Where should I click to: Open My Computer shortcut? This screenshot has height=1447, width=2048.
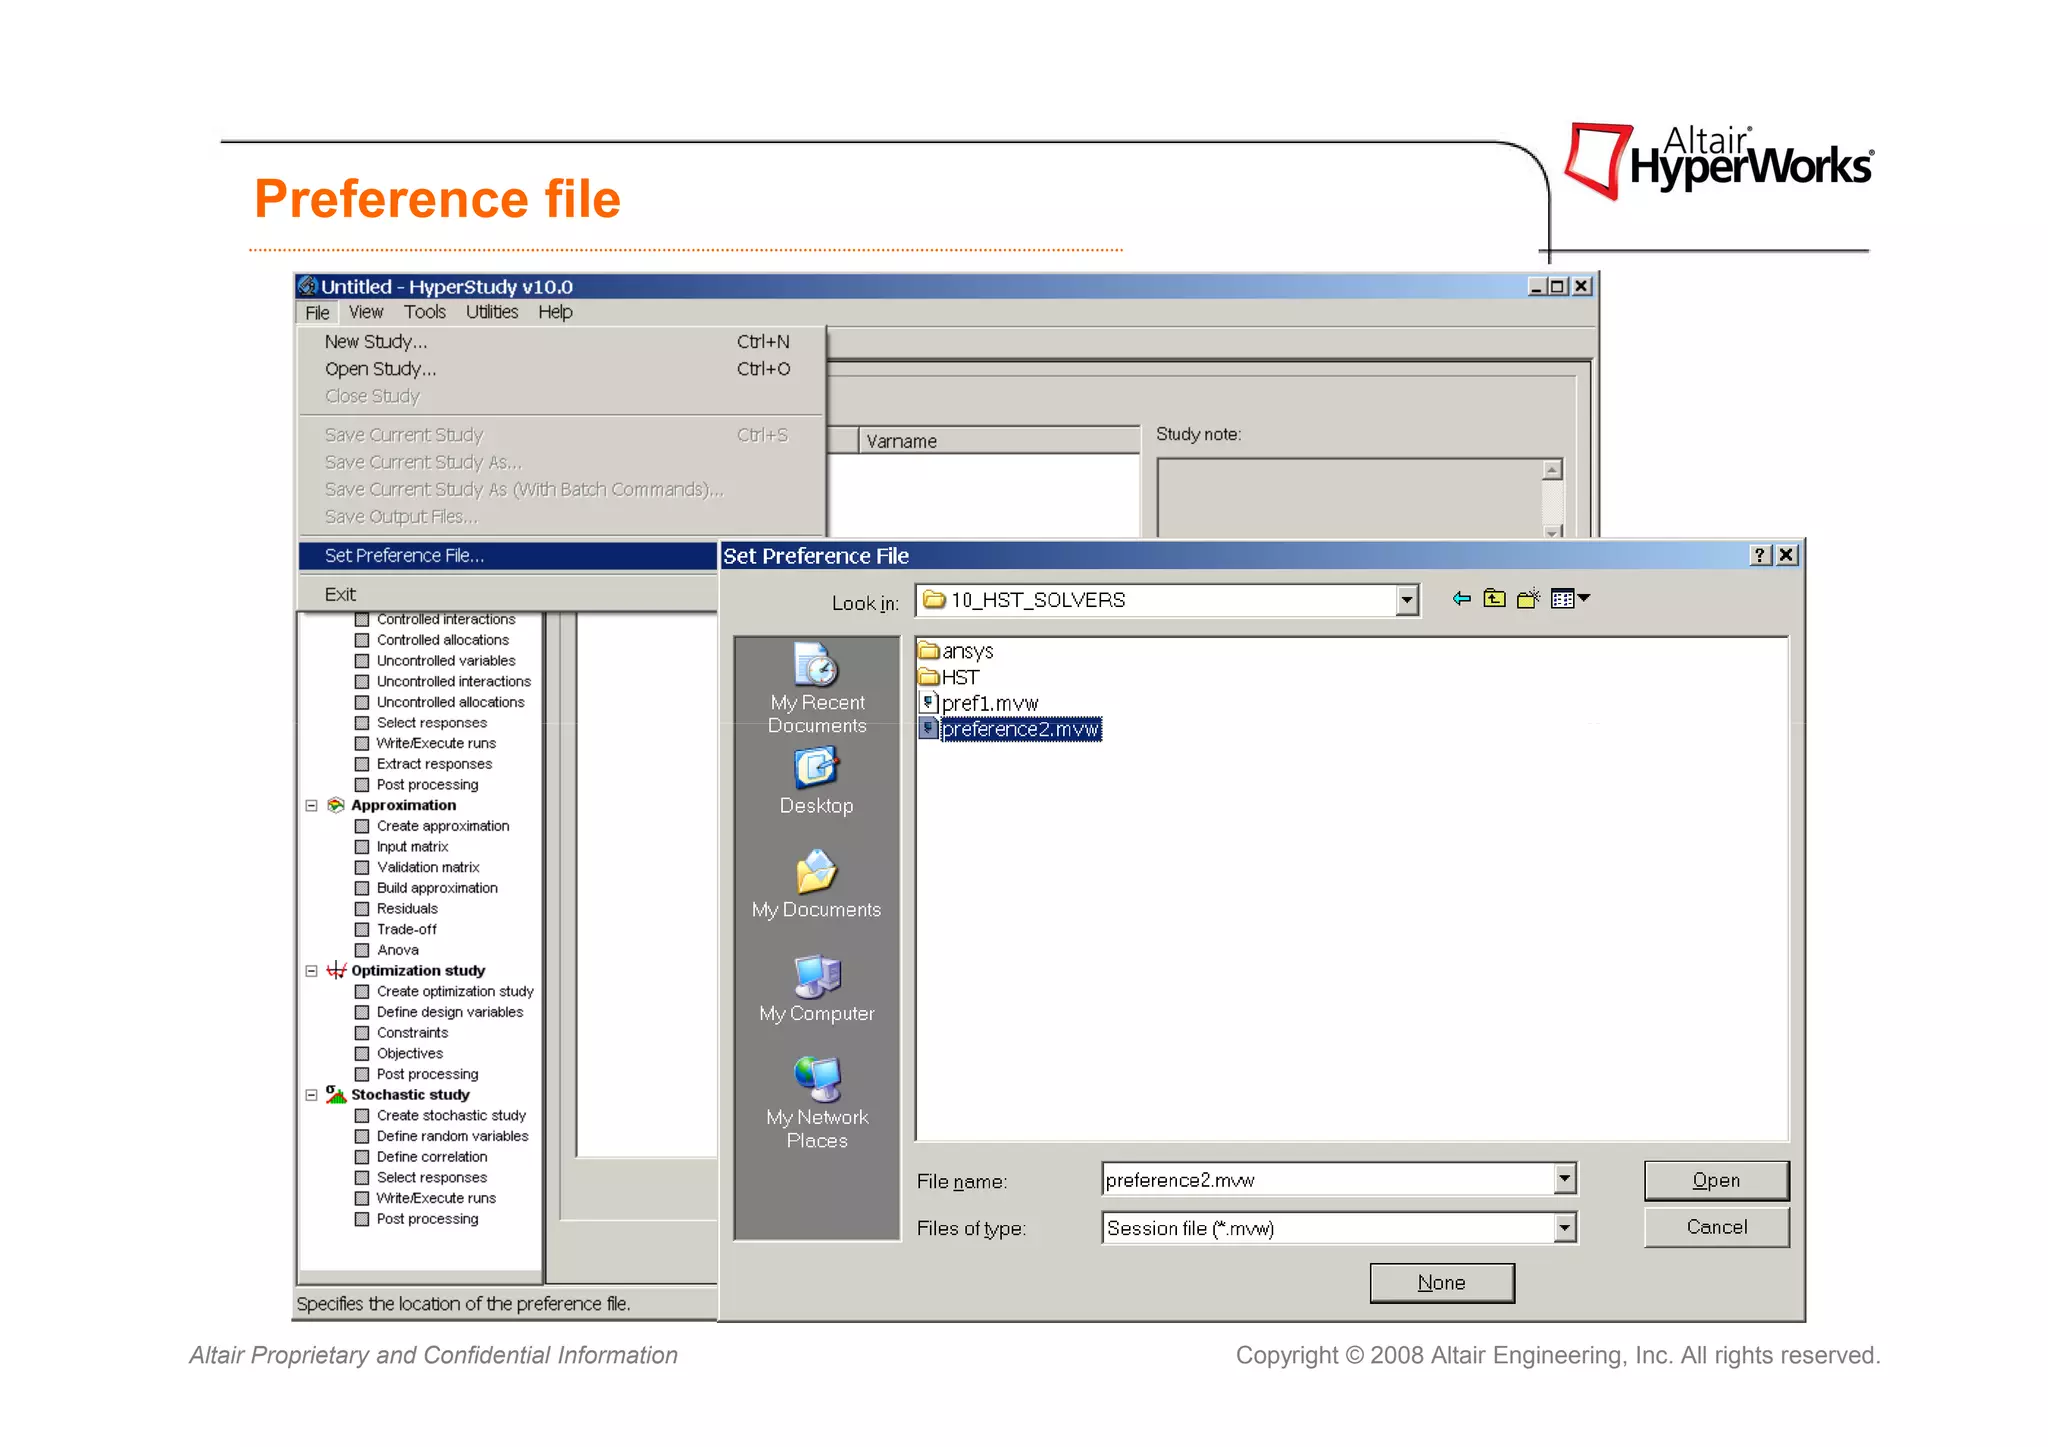click(816, 989)
